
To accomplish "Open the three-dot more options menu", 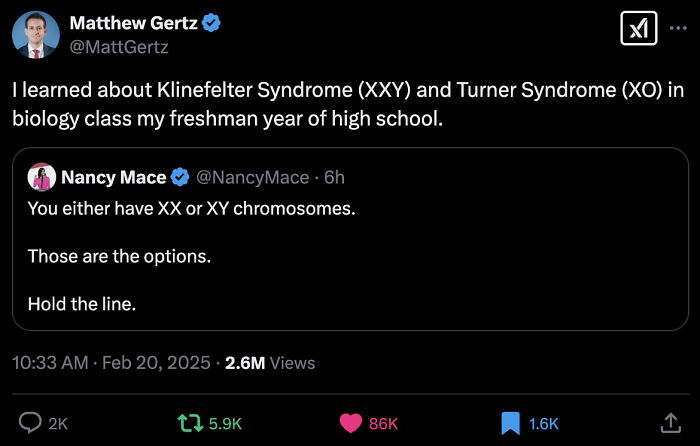I will point(680,27).
